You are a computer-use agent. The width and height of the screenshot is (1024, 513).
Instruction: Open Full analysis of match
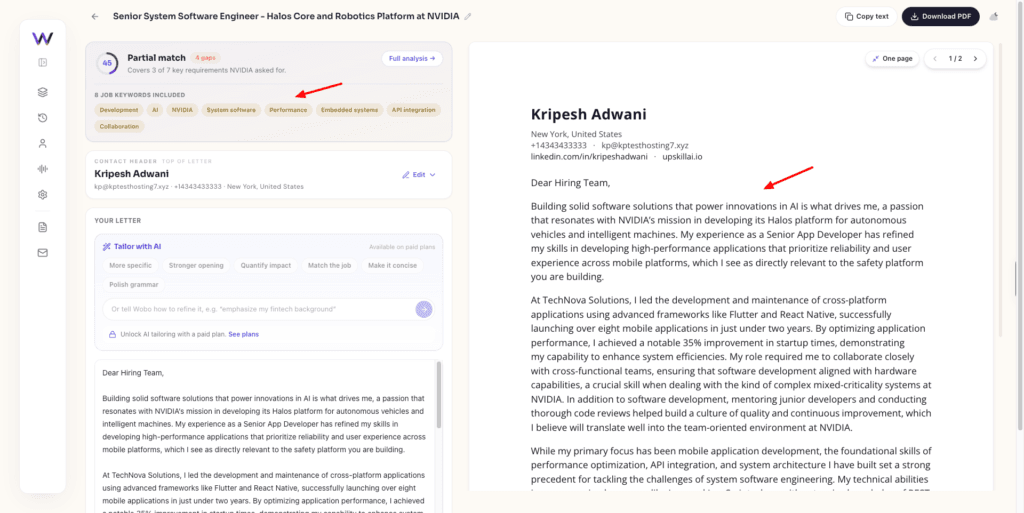click(x=412, y=58)
